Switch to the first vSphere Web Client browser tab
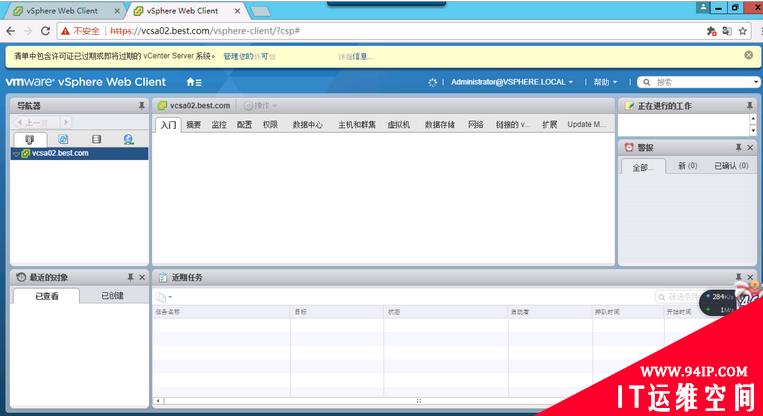 pyautogui.click(x=62, y=11)
